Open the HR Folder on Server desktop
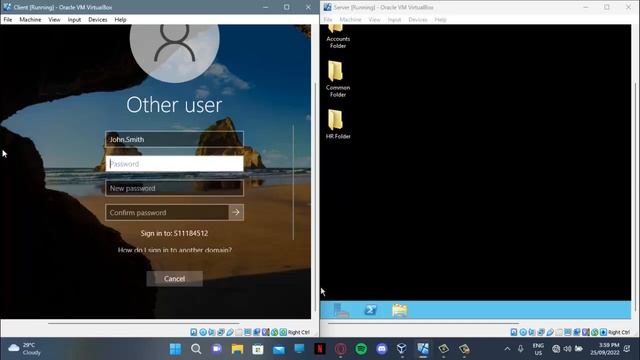 coord(338,124)
